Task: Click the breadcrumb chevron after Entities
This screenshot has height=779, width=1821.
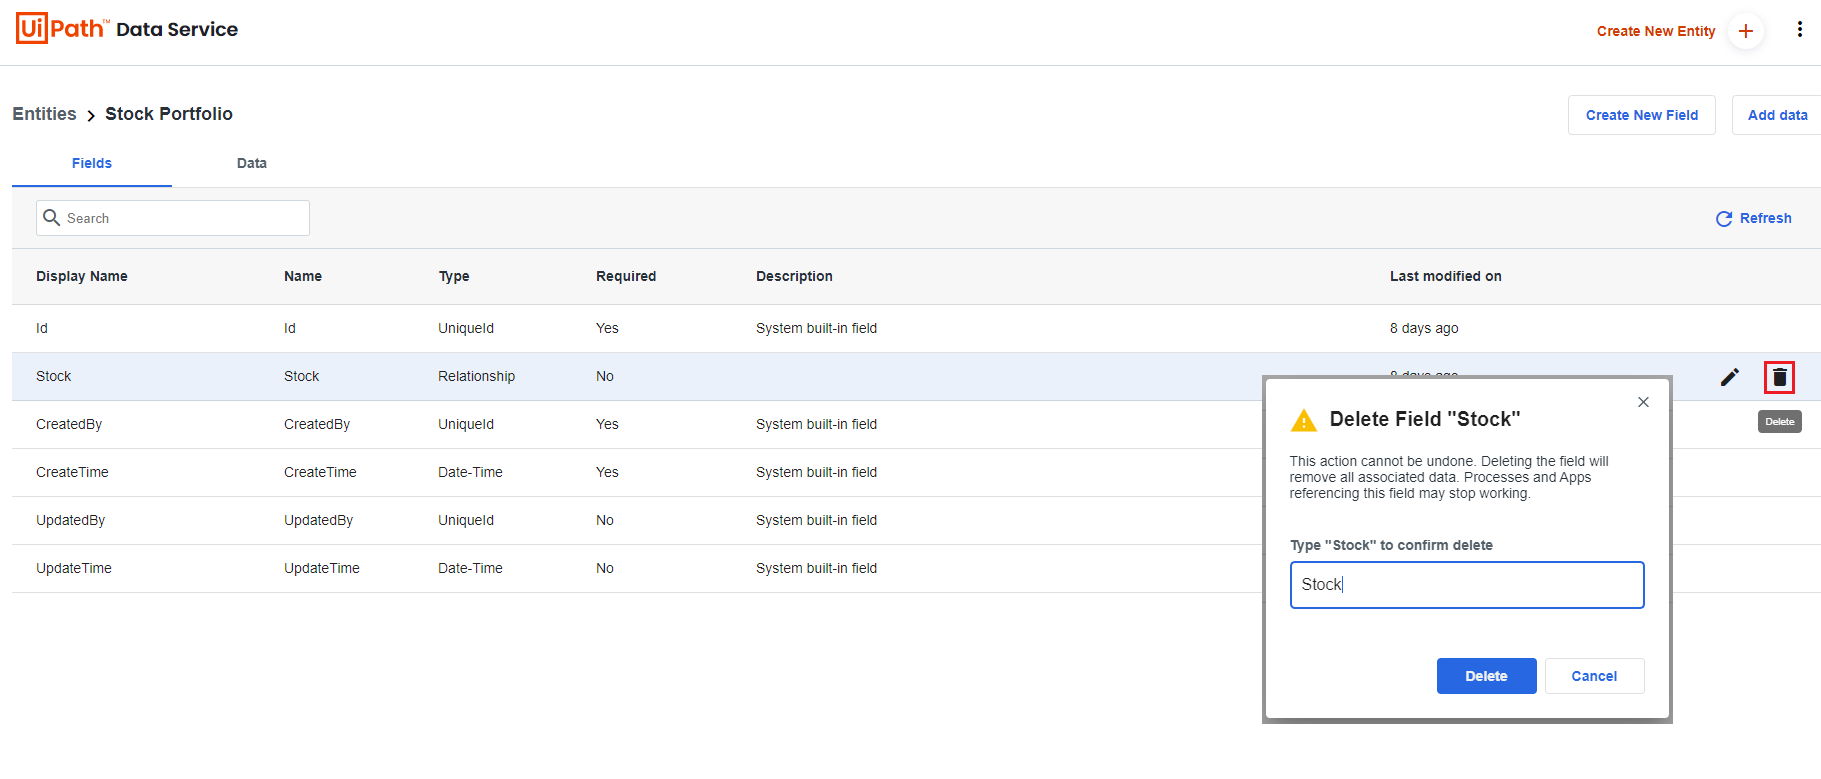Action: click(91, 116)
